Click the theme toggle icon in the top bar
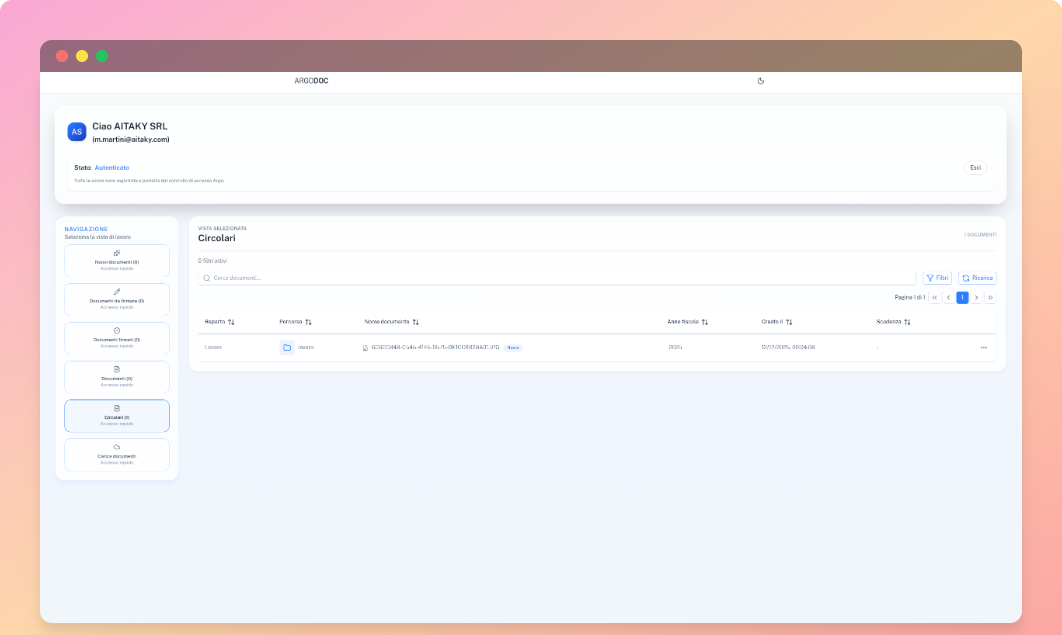The height and width of the screenshot is (635, 1062). pyautogui.click(x=761, y=81)
